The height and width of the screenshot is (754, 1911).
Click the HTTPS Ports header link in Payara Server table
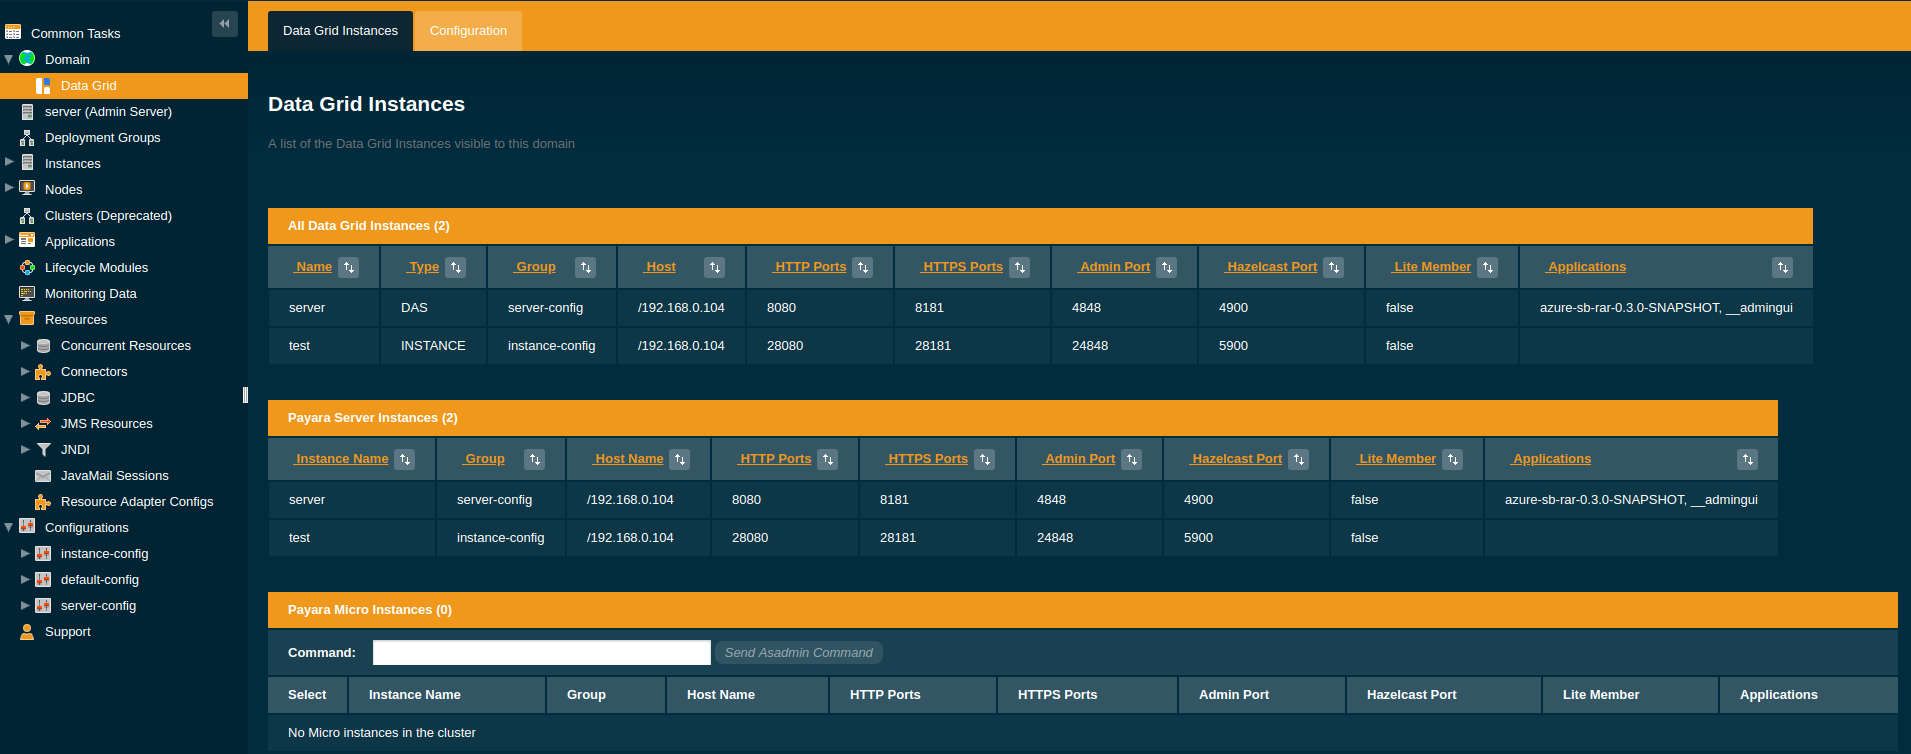tap(927, 459)
